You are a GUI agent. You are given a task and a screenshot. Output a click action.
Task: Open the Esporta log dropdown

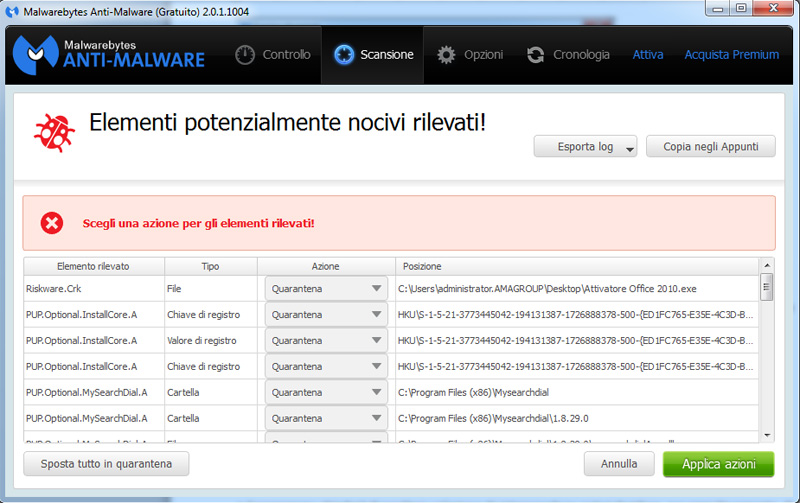pos(585,146)
